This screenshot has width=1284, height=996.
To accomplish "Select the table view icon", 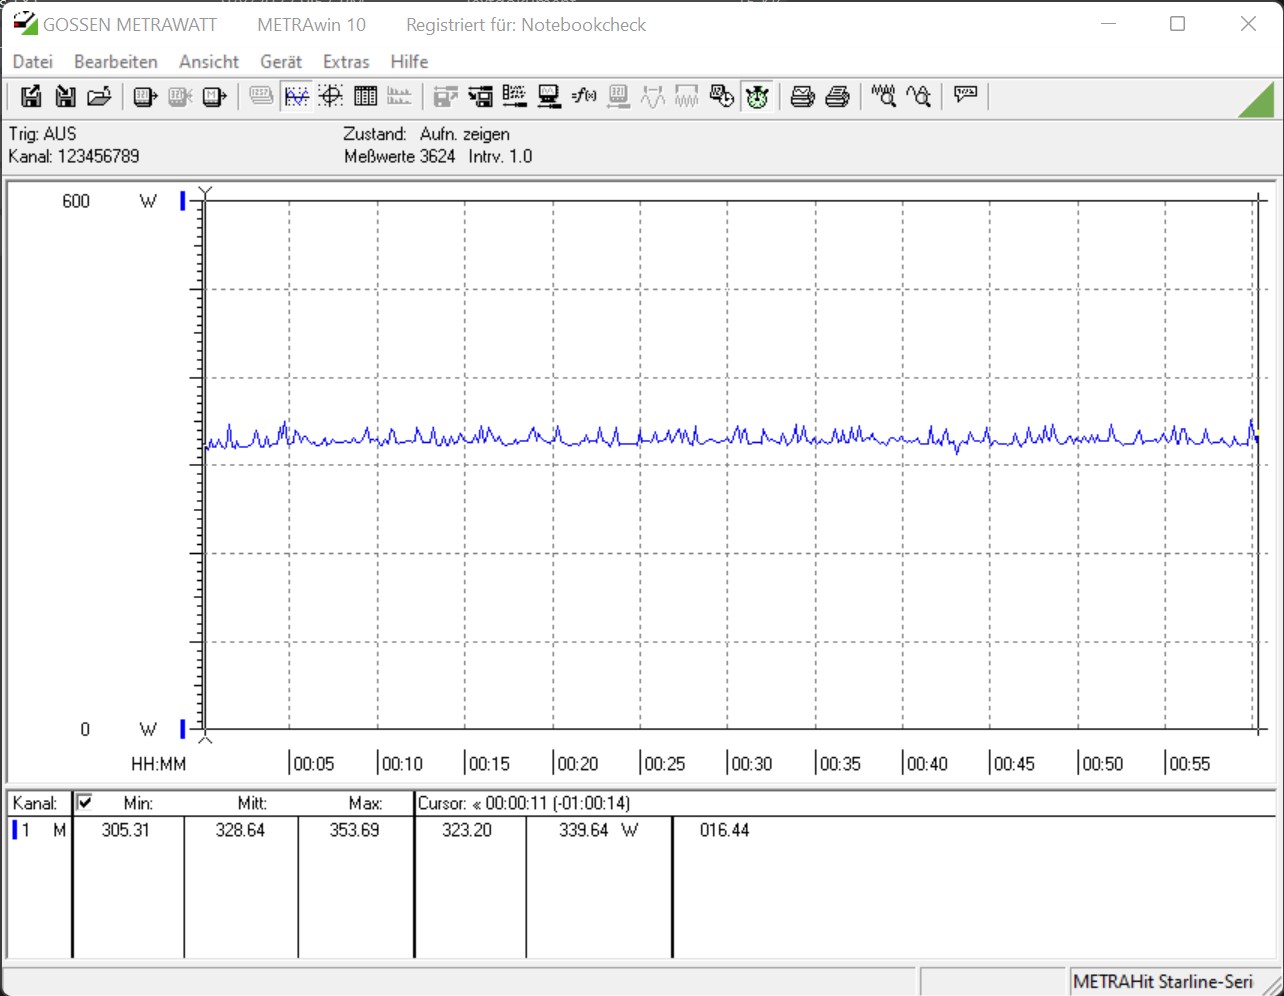I will click(x=366, y=96).
